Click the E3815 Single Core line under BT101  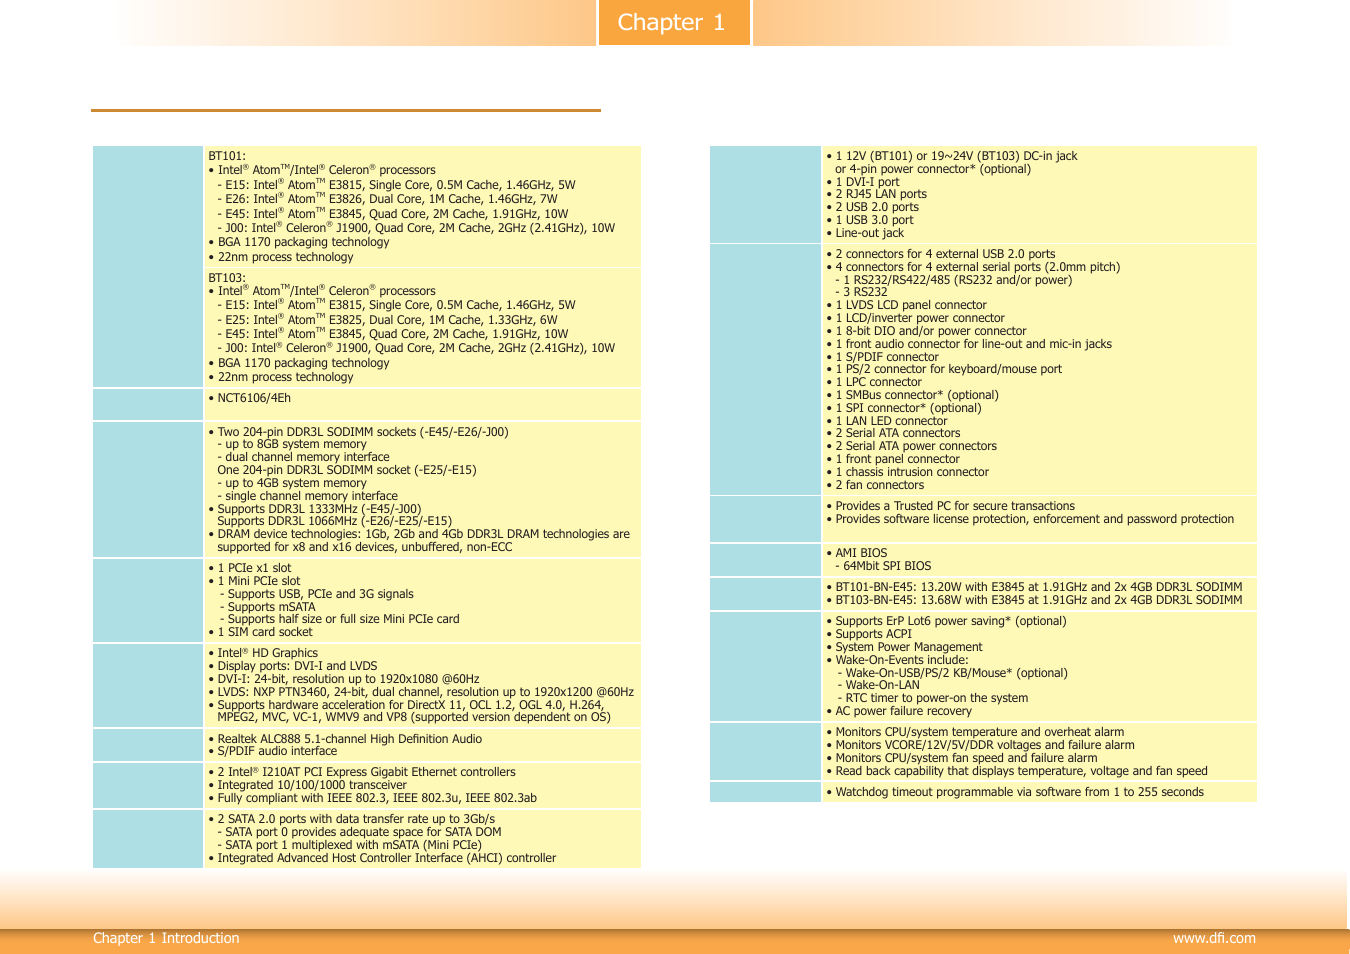click(x=396, y=185)
